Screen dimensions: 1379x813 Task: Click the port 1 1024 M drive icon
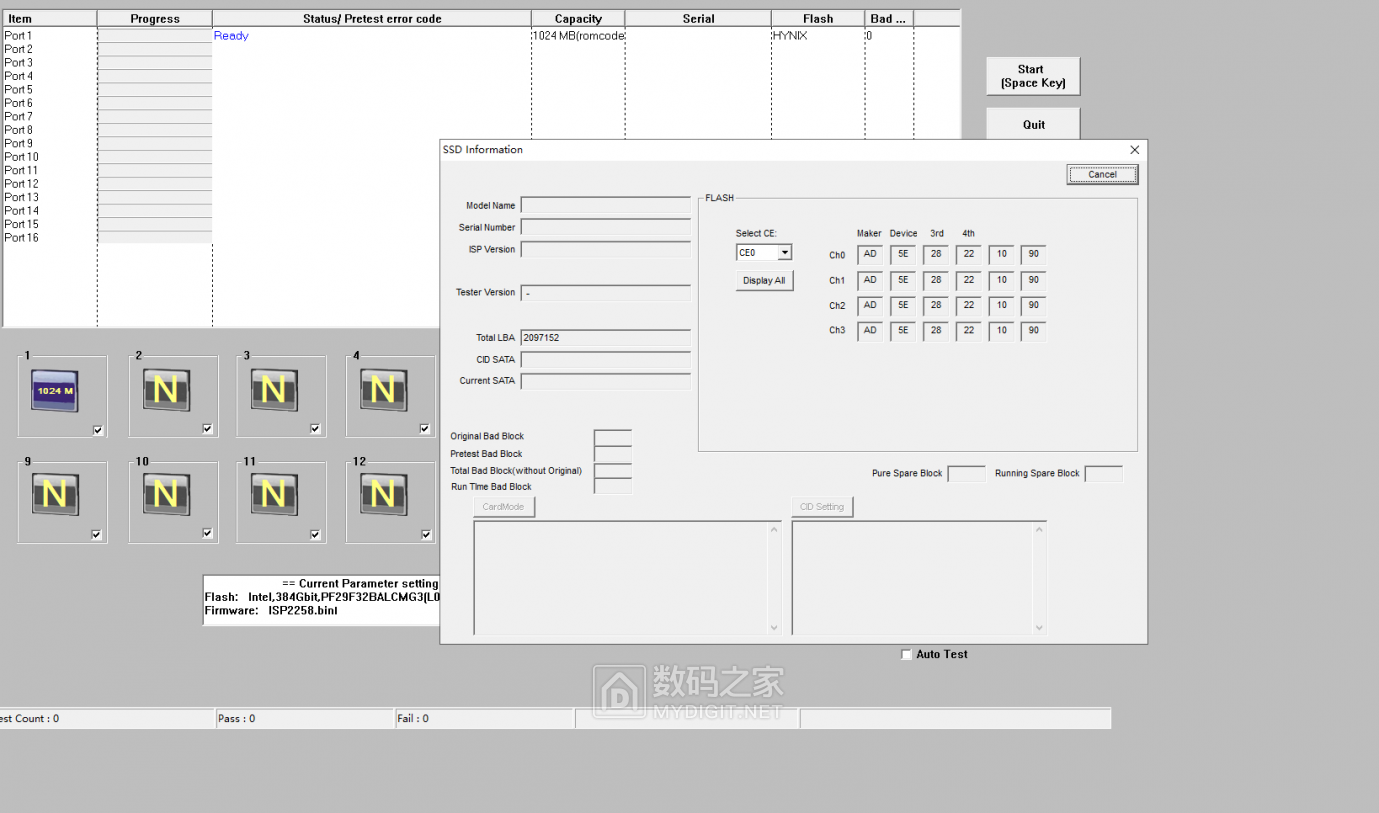(x=55, y=390)
